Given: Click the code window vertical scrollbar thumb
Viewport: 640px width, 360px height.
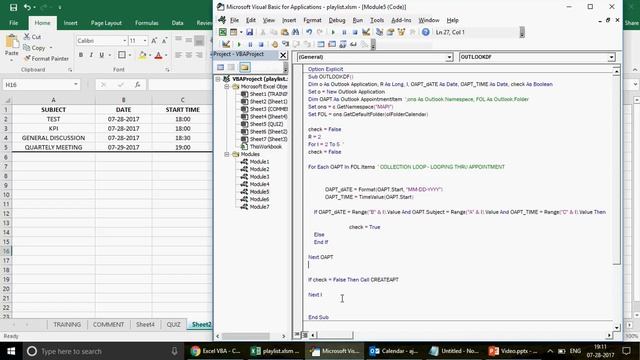Looking at the screenshot, I should [x=616, y=170].
